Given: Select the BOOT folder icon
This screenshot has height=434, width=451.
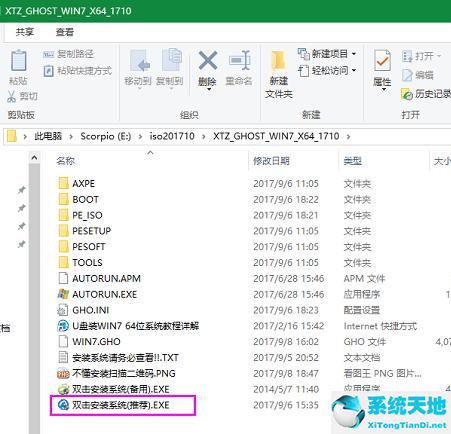Looking at the screenshot, I should (63, 199).
